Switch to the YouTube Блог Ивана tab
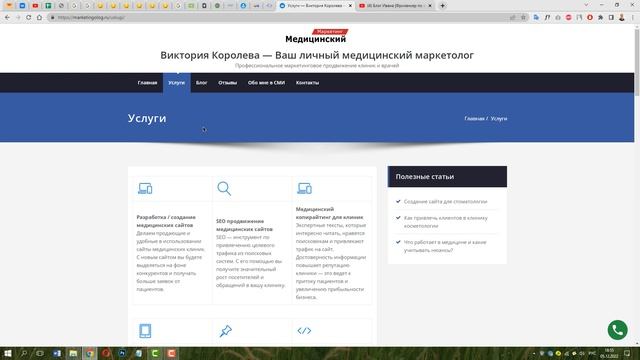Viewport: 640px width, 360px height. point(395,6)
